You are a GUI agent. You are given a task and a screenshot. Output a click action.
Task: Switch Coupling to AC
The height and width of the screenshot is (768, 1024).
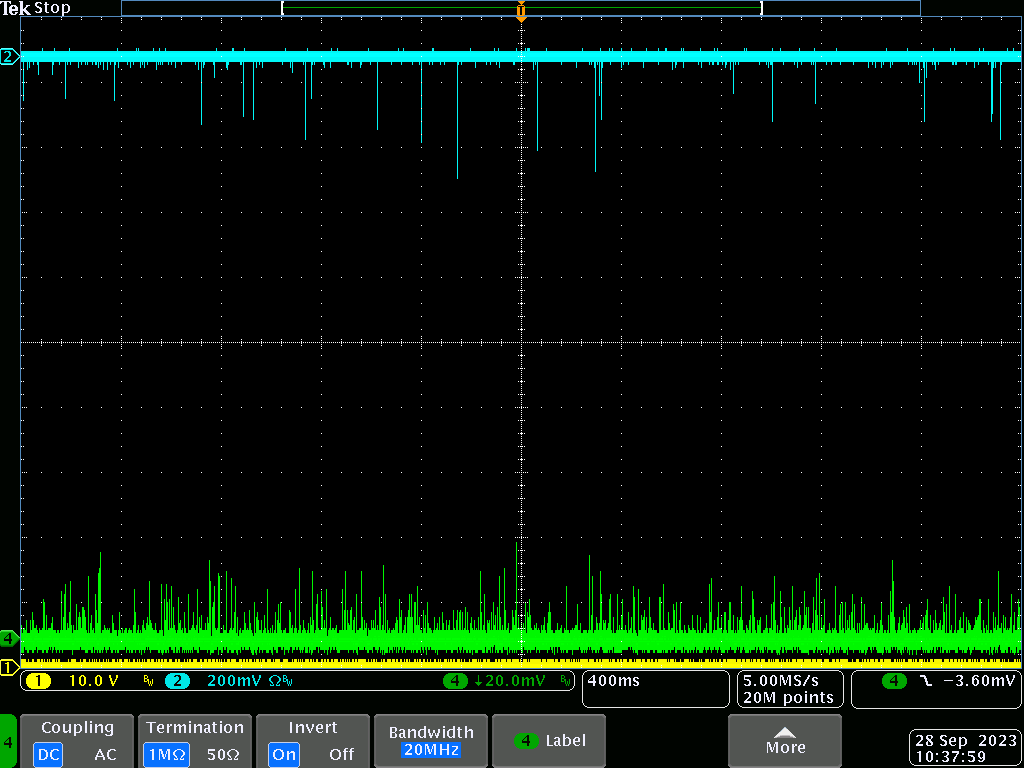[105, 754]
